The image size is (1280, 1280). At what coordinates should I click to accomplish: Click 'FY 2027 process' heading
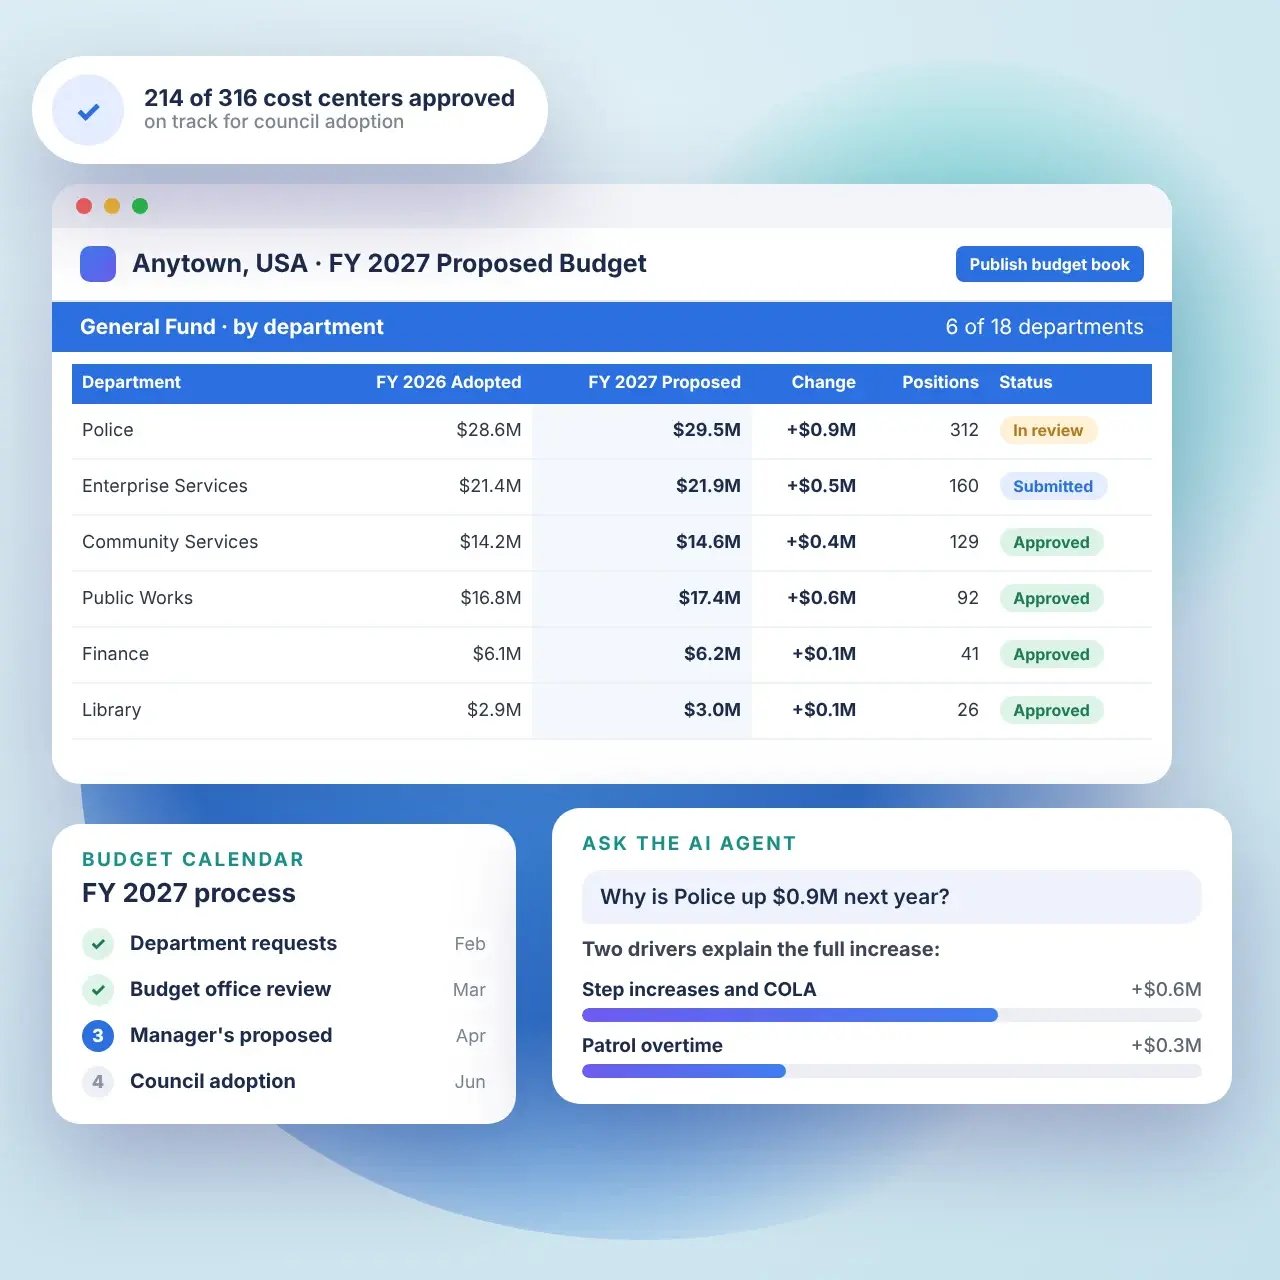tap(189, 893)
